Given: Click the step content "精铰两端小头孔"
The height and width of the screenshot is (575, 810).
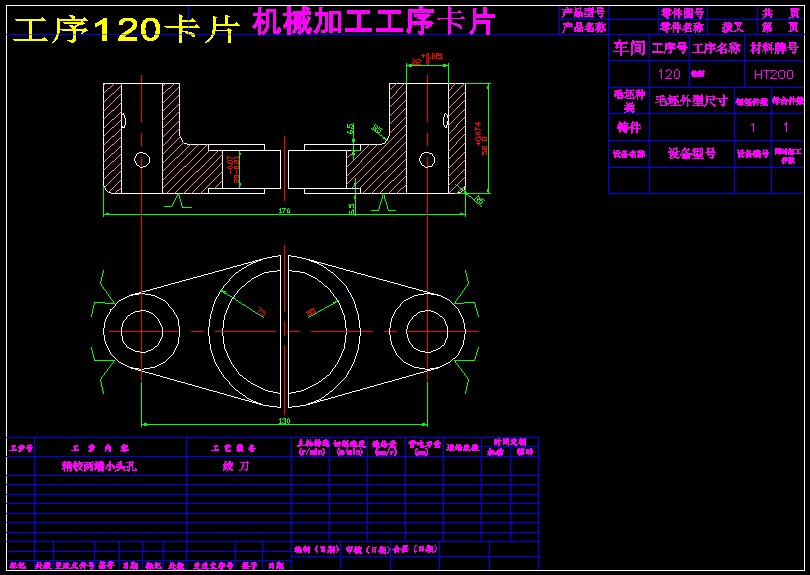Looking at the screenshot, I should tap(99, 466).
